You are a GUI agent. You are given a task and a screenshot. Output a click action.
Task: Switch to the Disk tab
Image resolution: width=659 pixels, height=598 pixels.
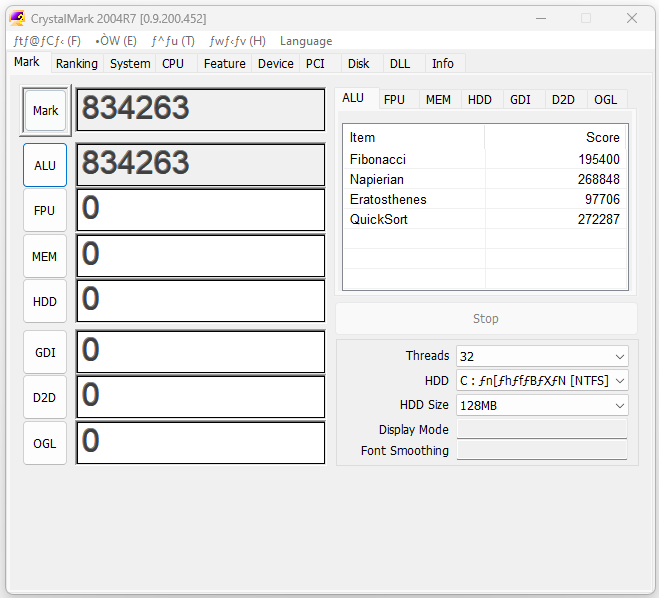click(358, 63)
